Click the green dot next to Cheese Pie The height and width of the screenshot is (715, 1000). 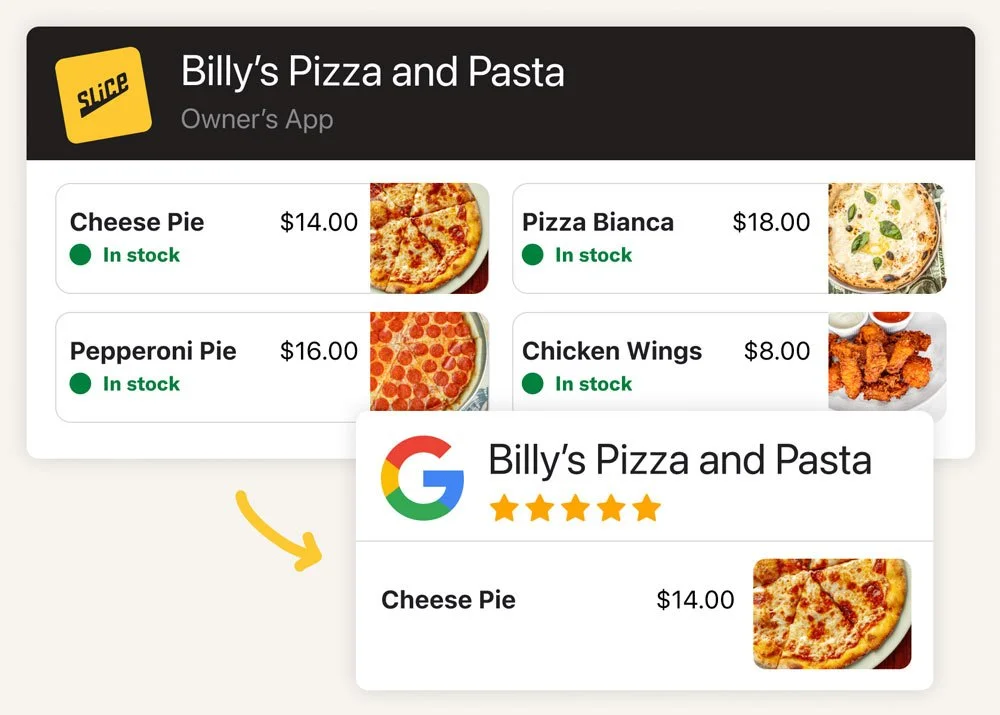80,255
